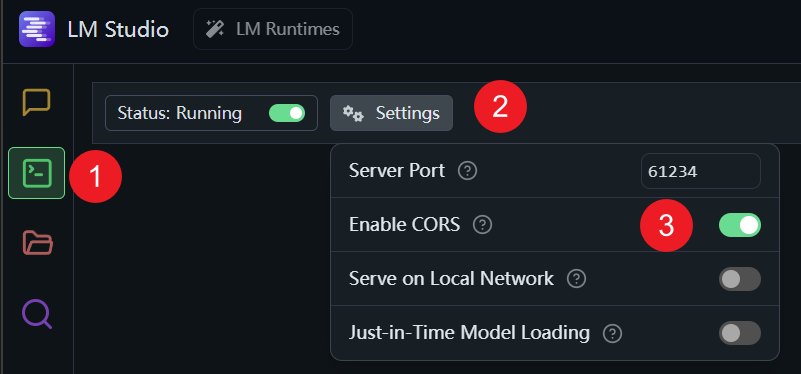Click the LM Studio logo icon

coord(37,29)
